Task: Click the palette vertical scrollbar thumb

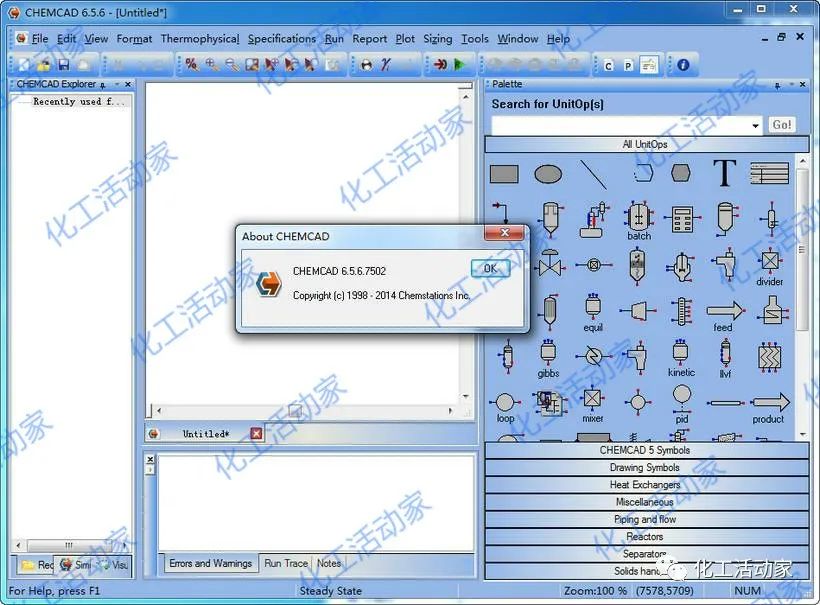Action: point(801,249)
